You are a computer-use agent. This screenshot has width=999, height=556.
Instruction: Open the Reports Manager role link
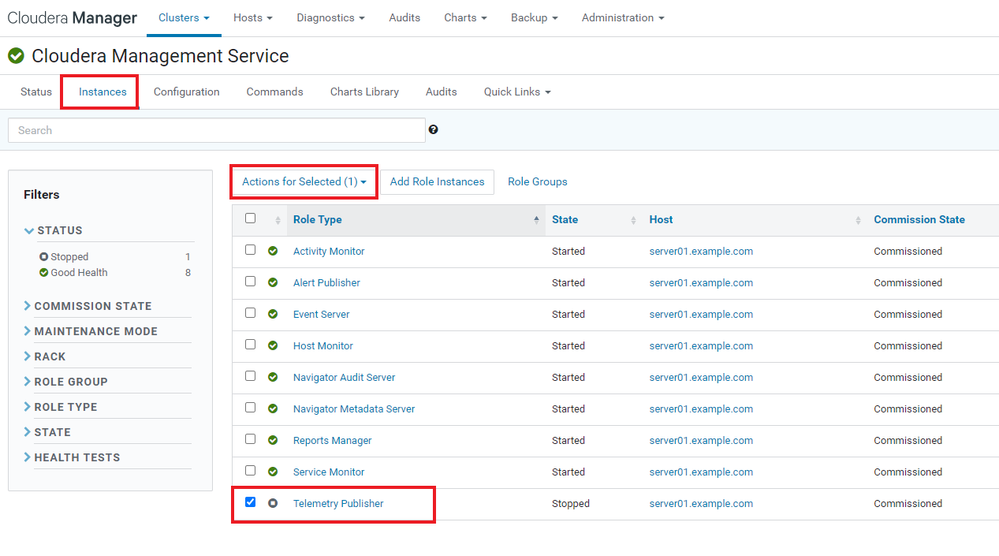[332, 440]
